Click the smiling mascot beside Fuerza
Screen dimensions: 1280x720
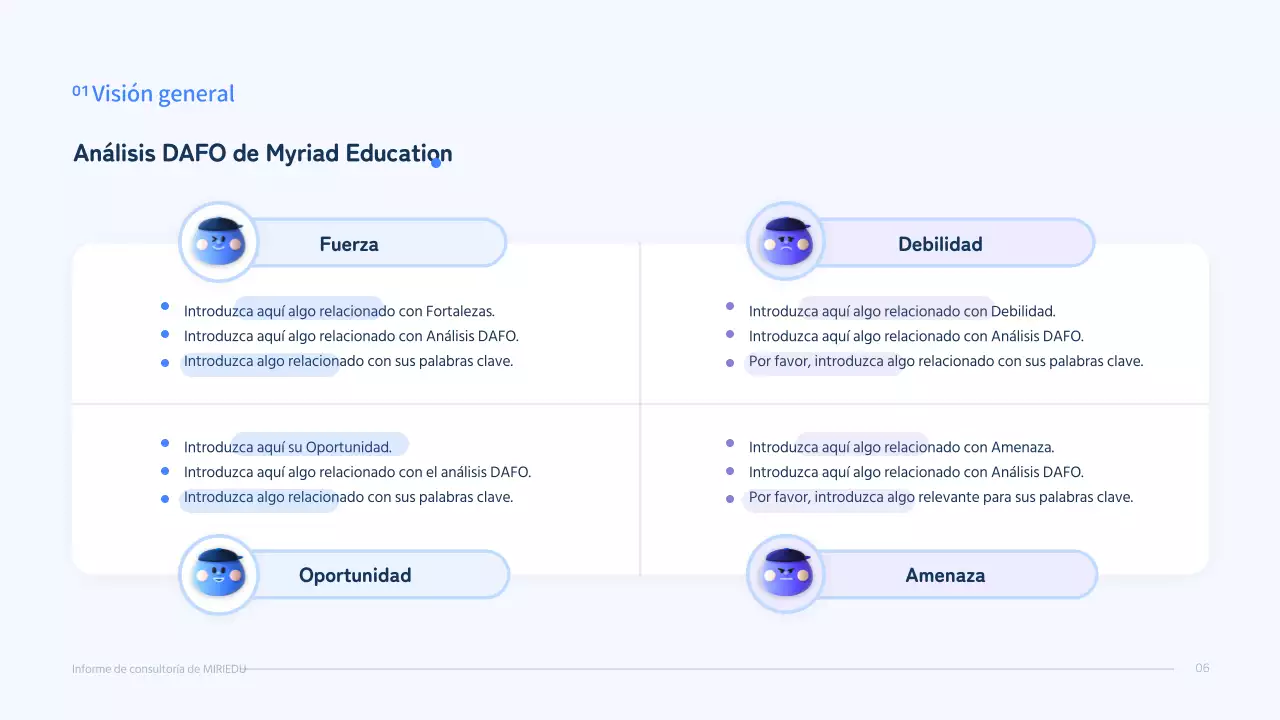[x=218, y=241]
